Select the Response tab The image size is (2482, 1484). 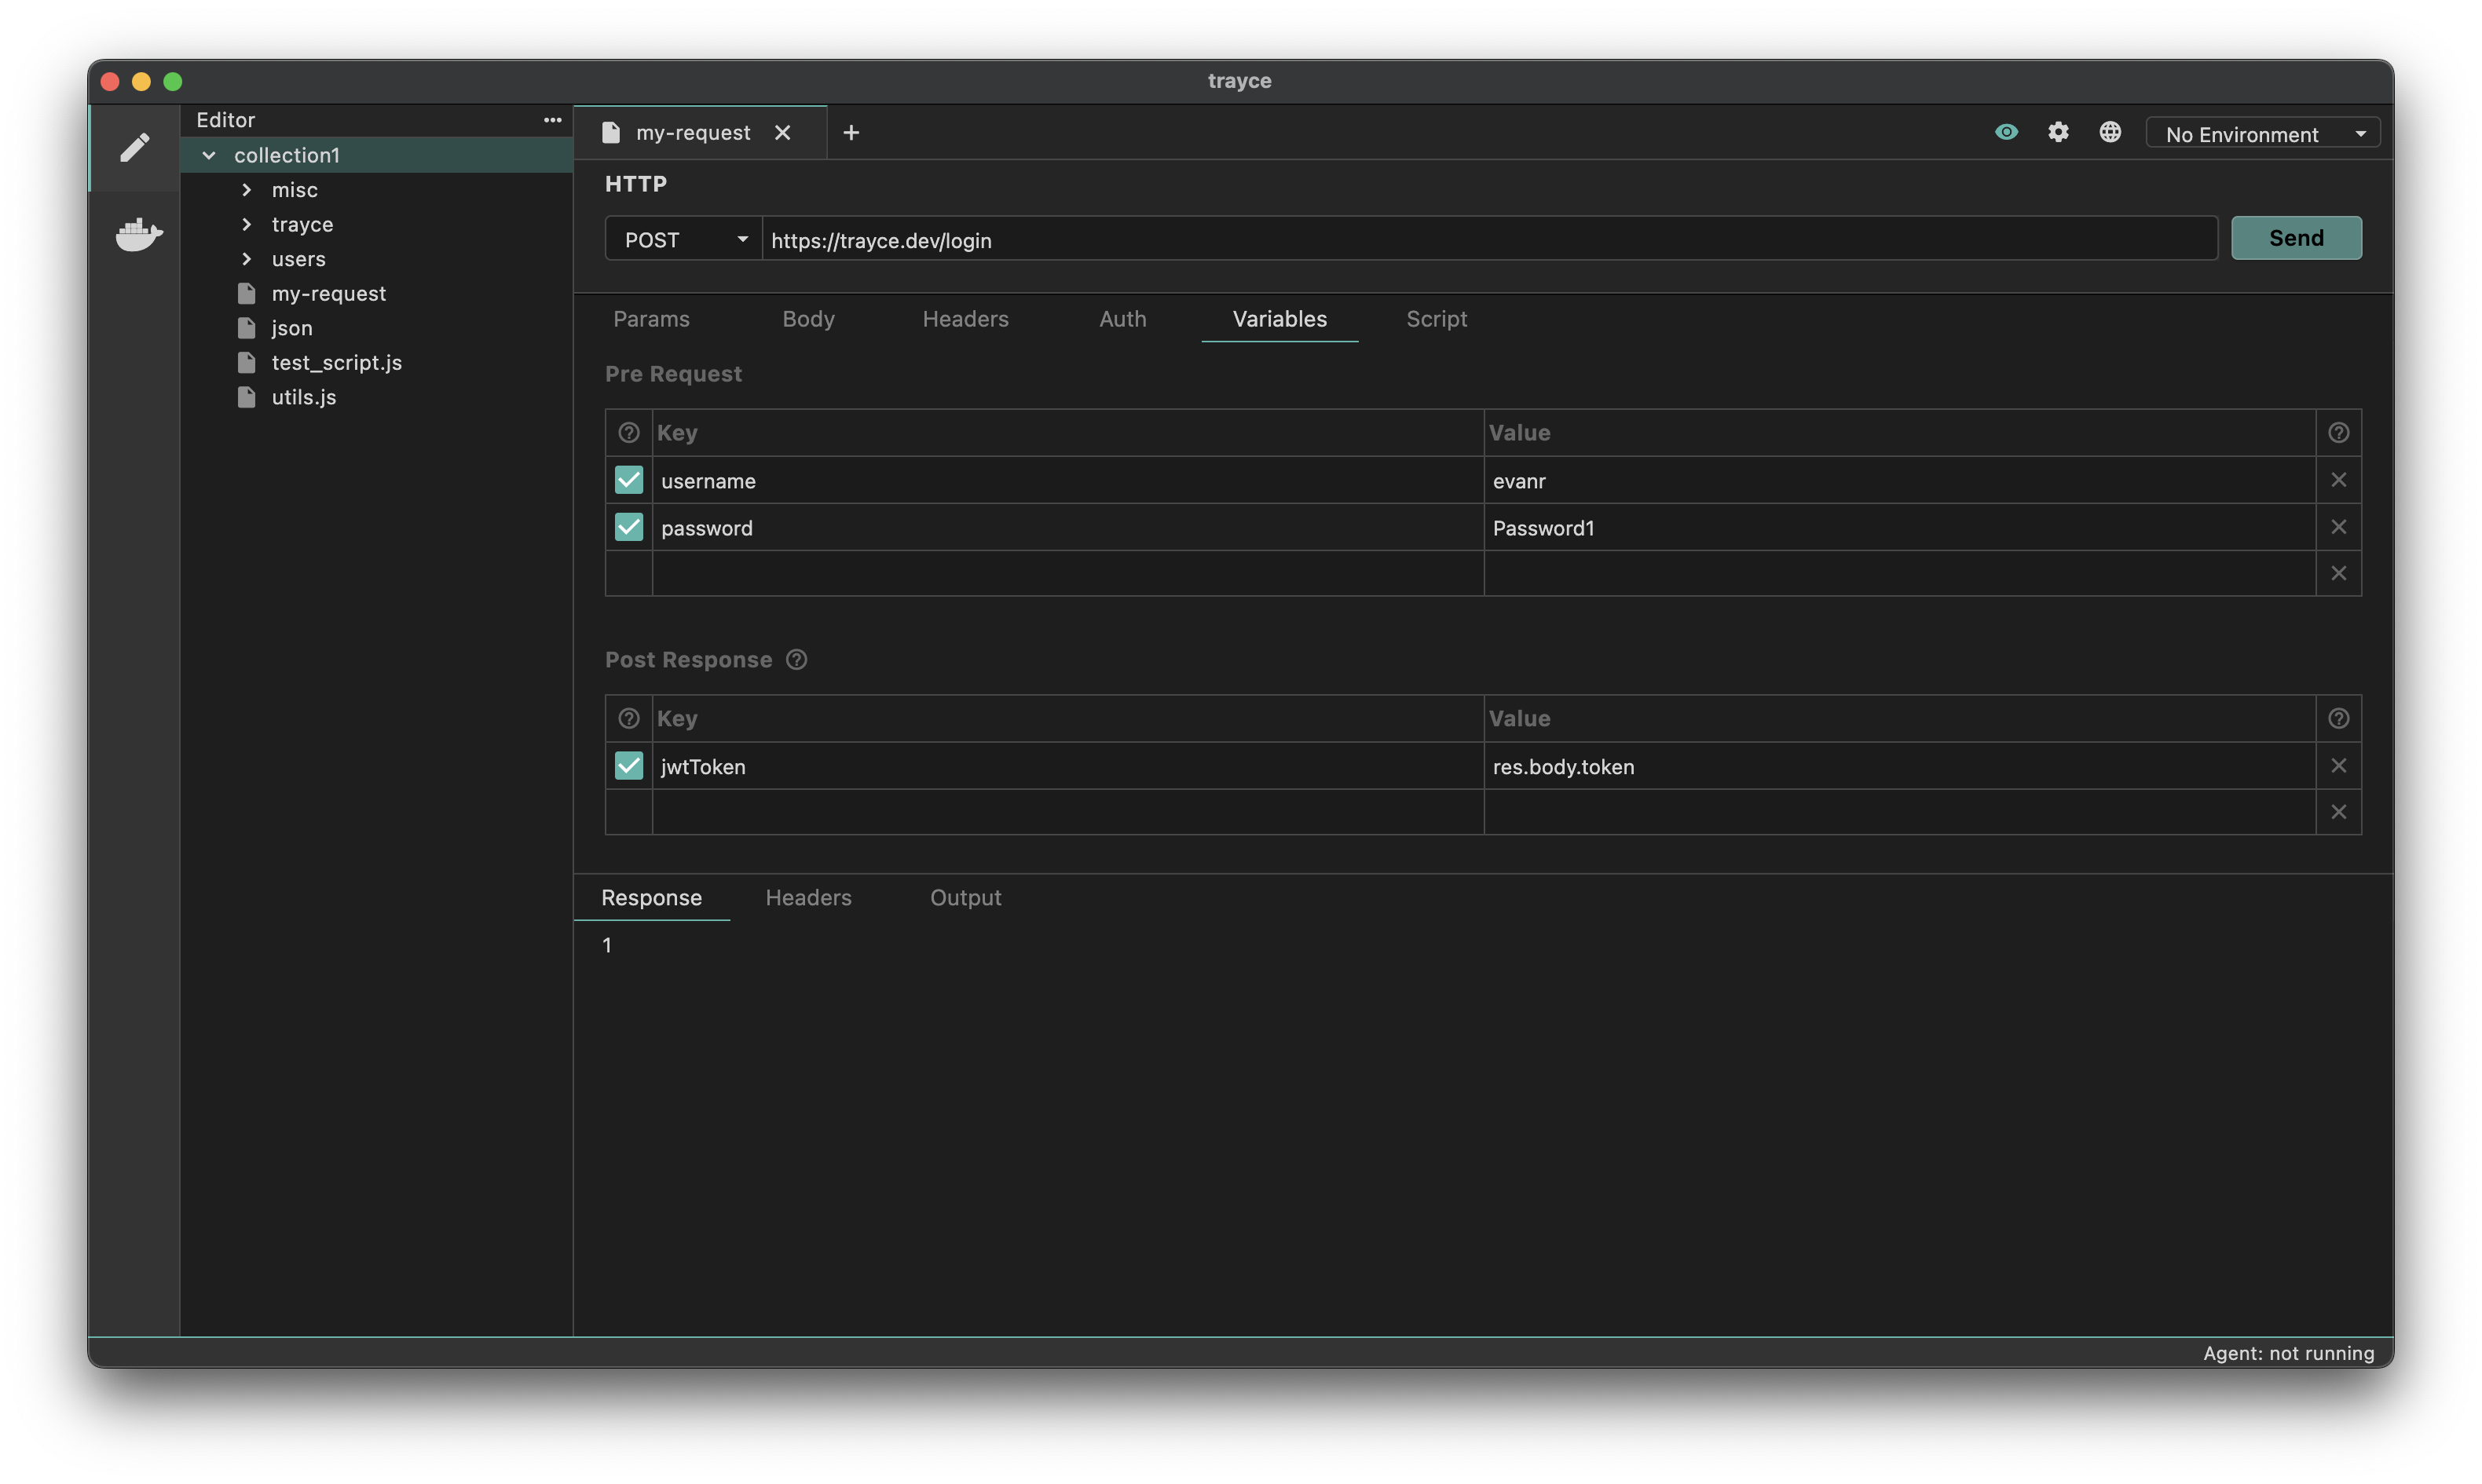coord(651,898)
